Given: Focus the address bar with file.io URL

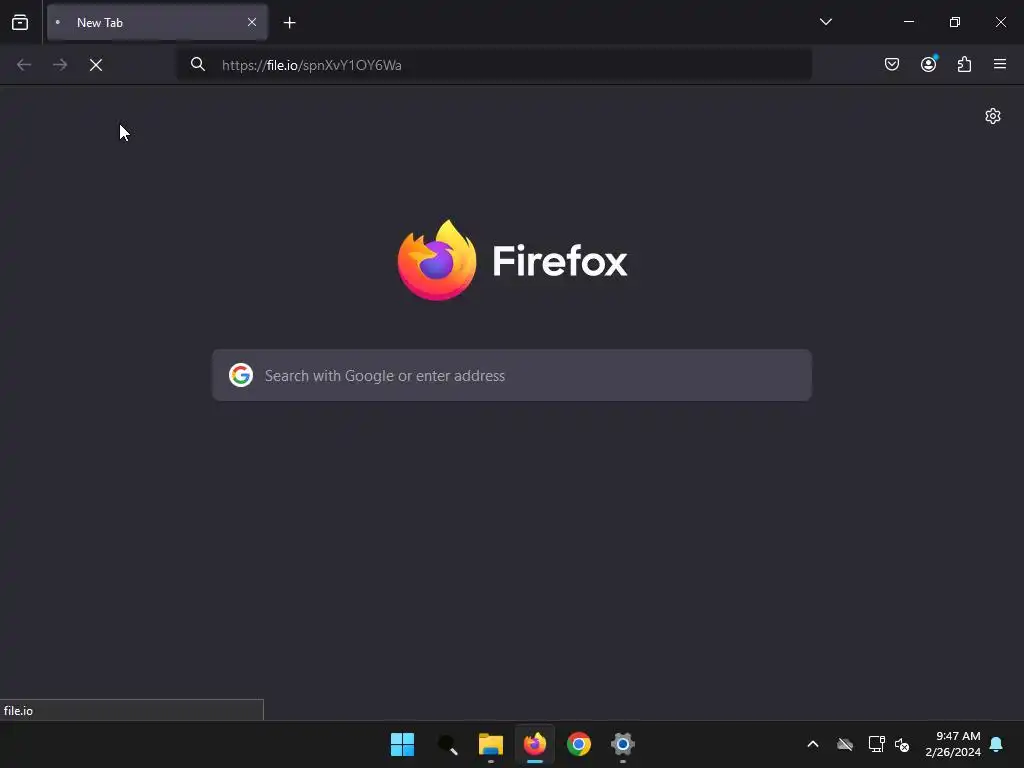Looking at the screenshot, I should pyautogui.click(x=494, y=65).
